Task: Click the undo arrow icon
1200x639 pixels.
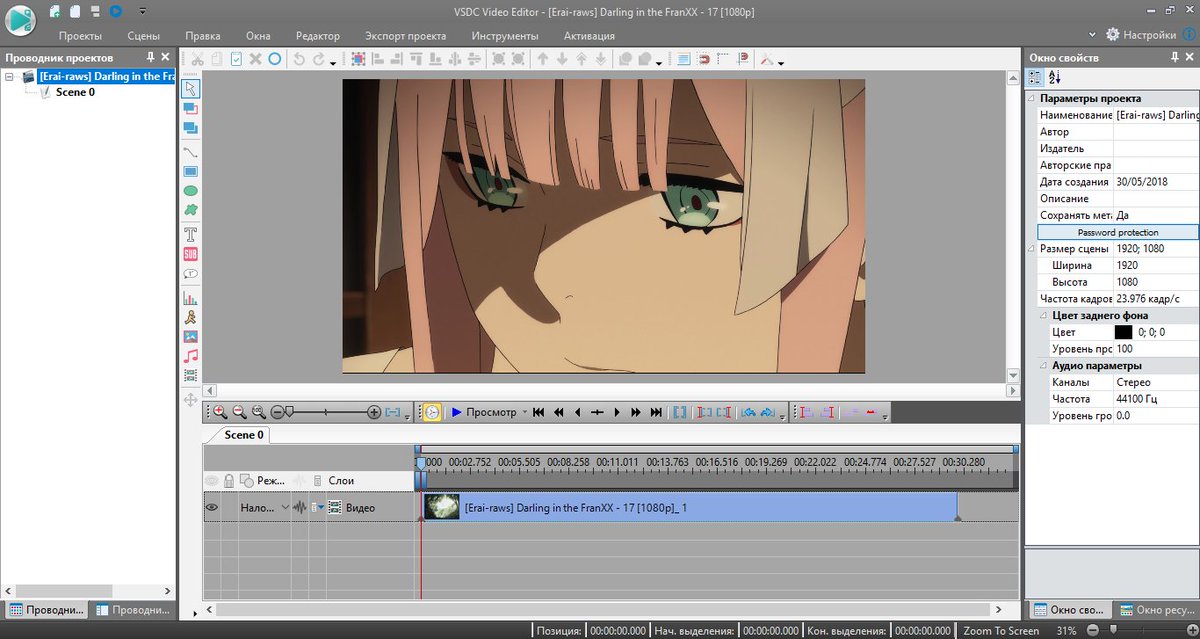Action: 298,59
